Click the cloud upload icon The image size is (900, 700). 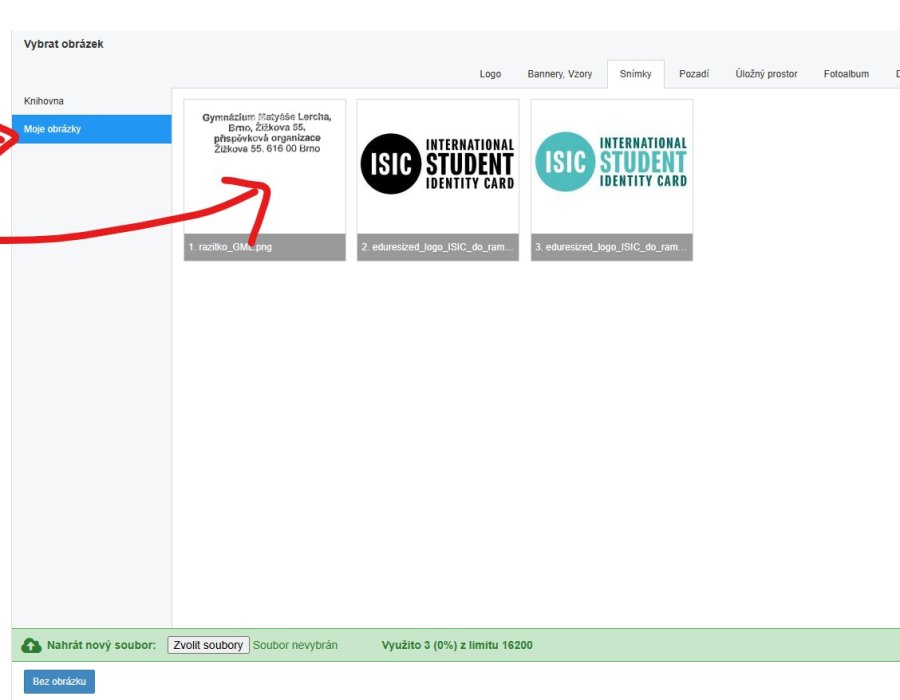click(x=32, y=645)
